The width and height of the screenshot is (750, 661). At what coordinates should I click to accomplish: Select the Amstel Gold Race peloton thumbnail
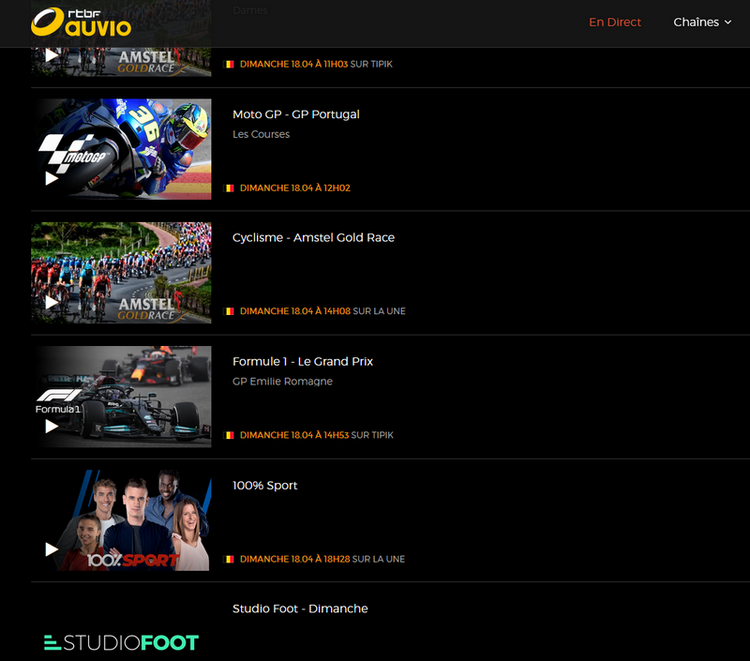[121, 273]
